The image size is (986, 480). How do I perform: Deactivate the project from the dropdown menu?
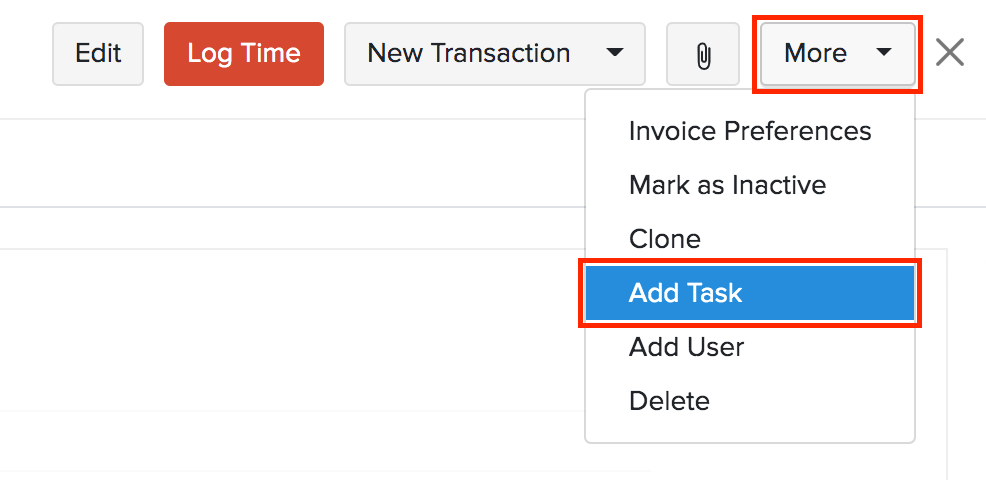[x=727, y=185]
